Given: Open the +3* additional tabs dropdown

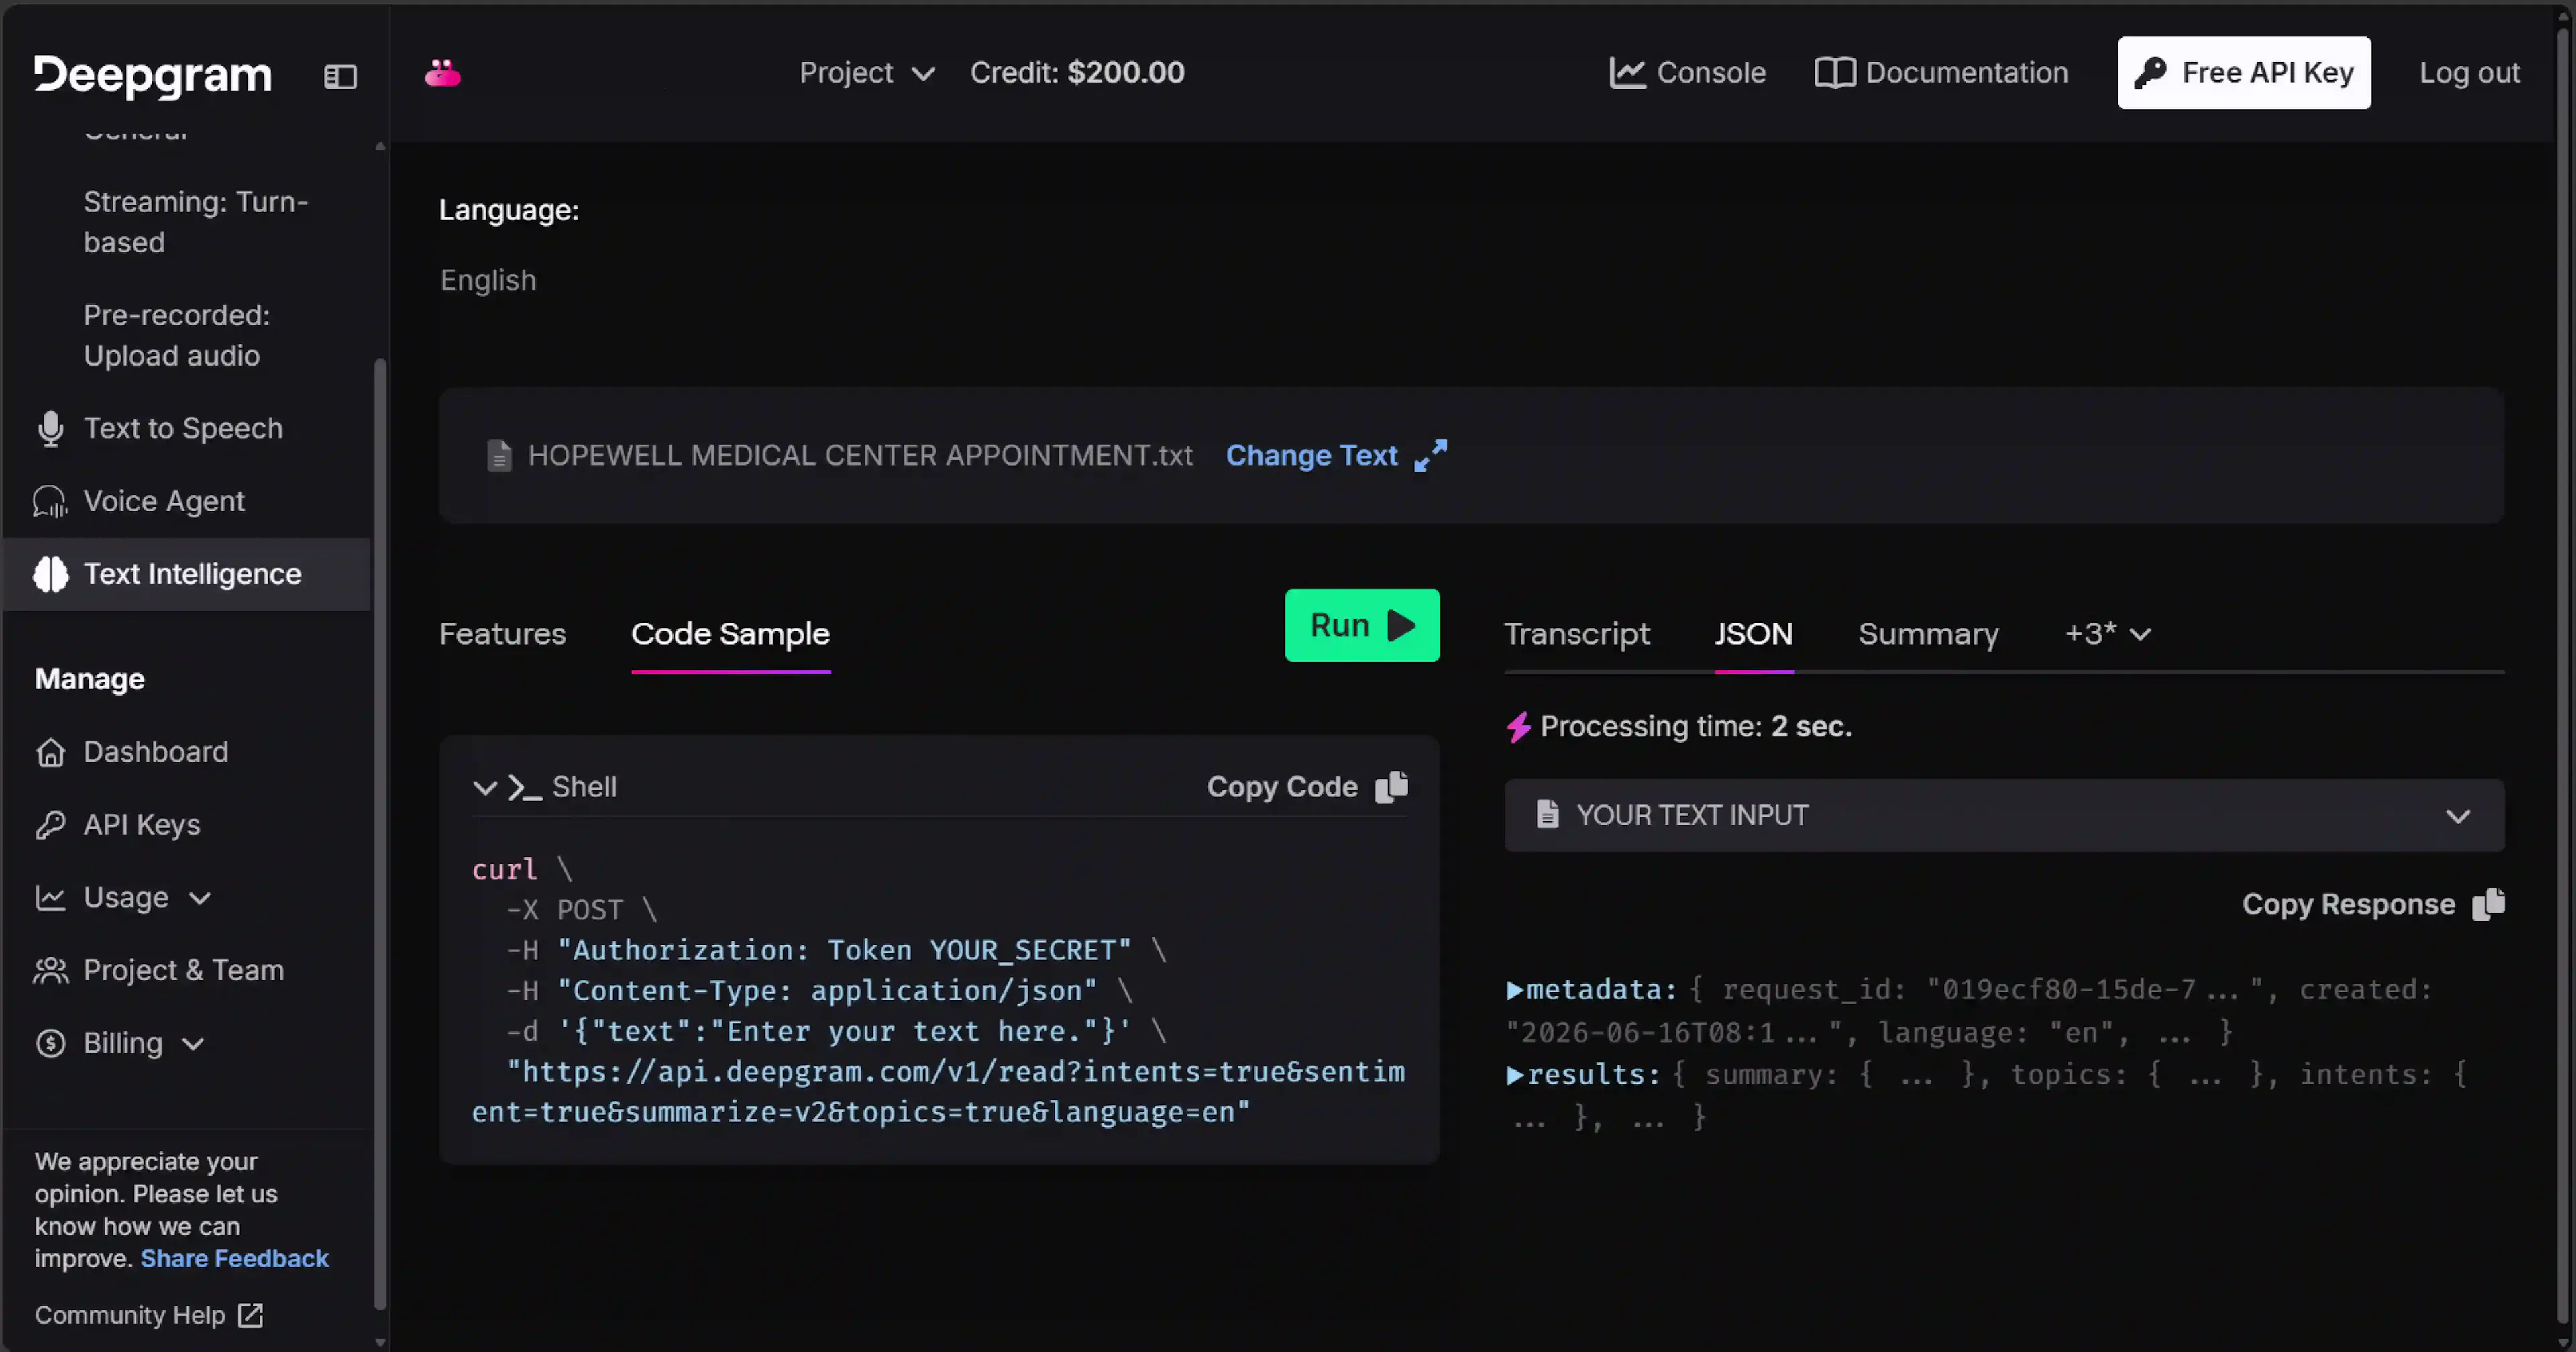Looking at the screenshot, I should coord(2108,634).
